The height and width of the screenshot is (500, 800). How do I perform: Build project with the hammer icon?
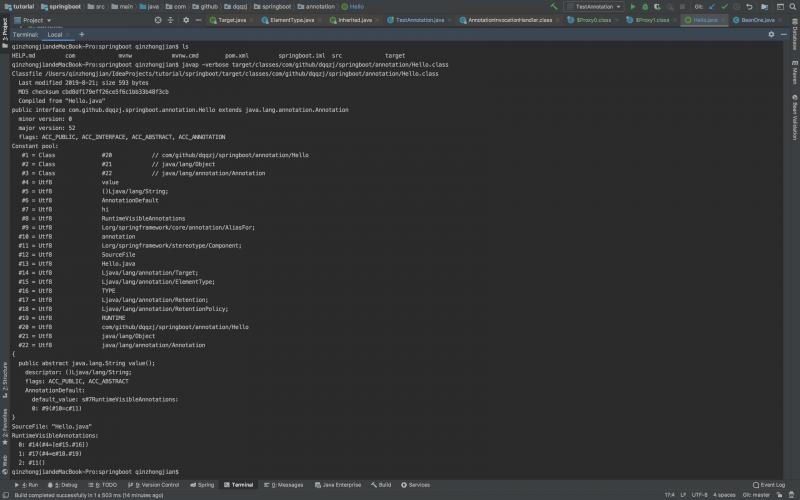pyautogui.click(x=554, y=7)
